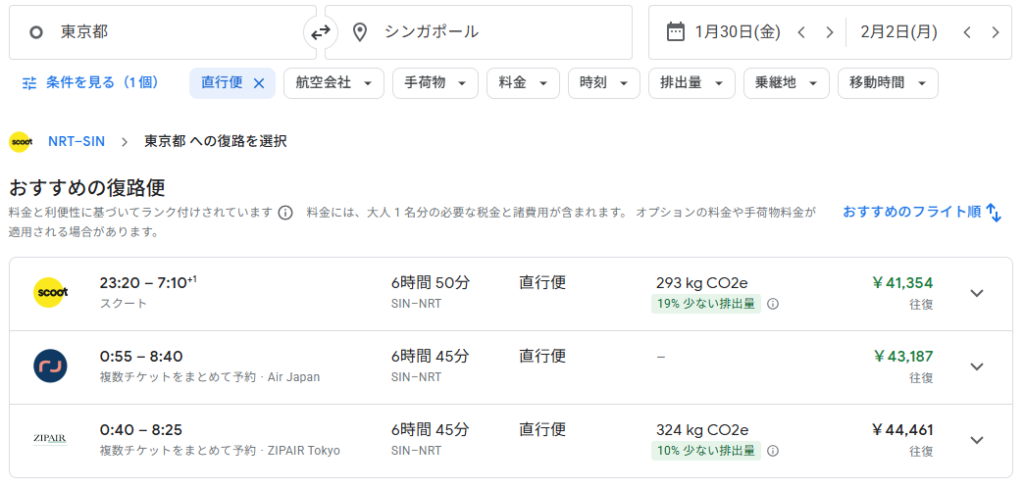Go to next day for January 30 departure
Image resolution: width=1024 pixels, height=488 pixels.
coord(829,32)
